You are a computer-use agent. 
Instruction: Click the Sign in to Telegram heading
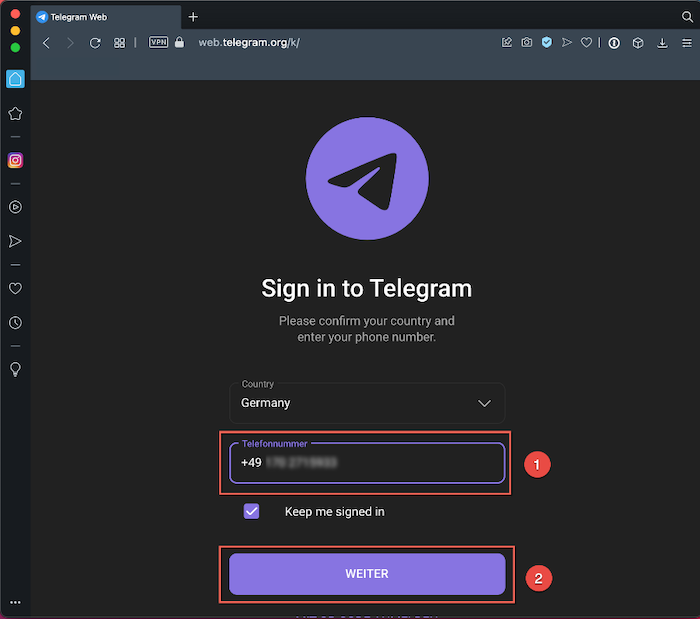click(367, 288)
